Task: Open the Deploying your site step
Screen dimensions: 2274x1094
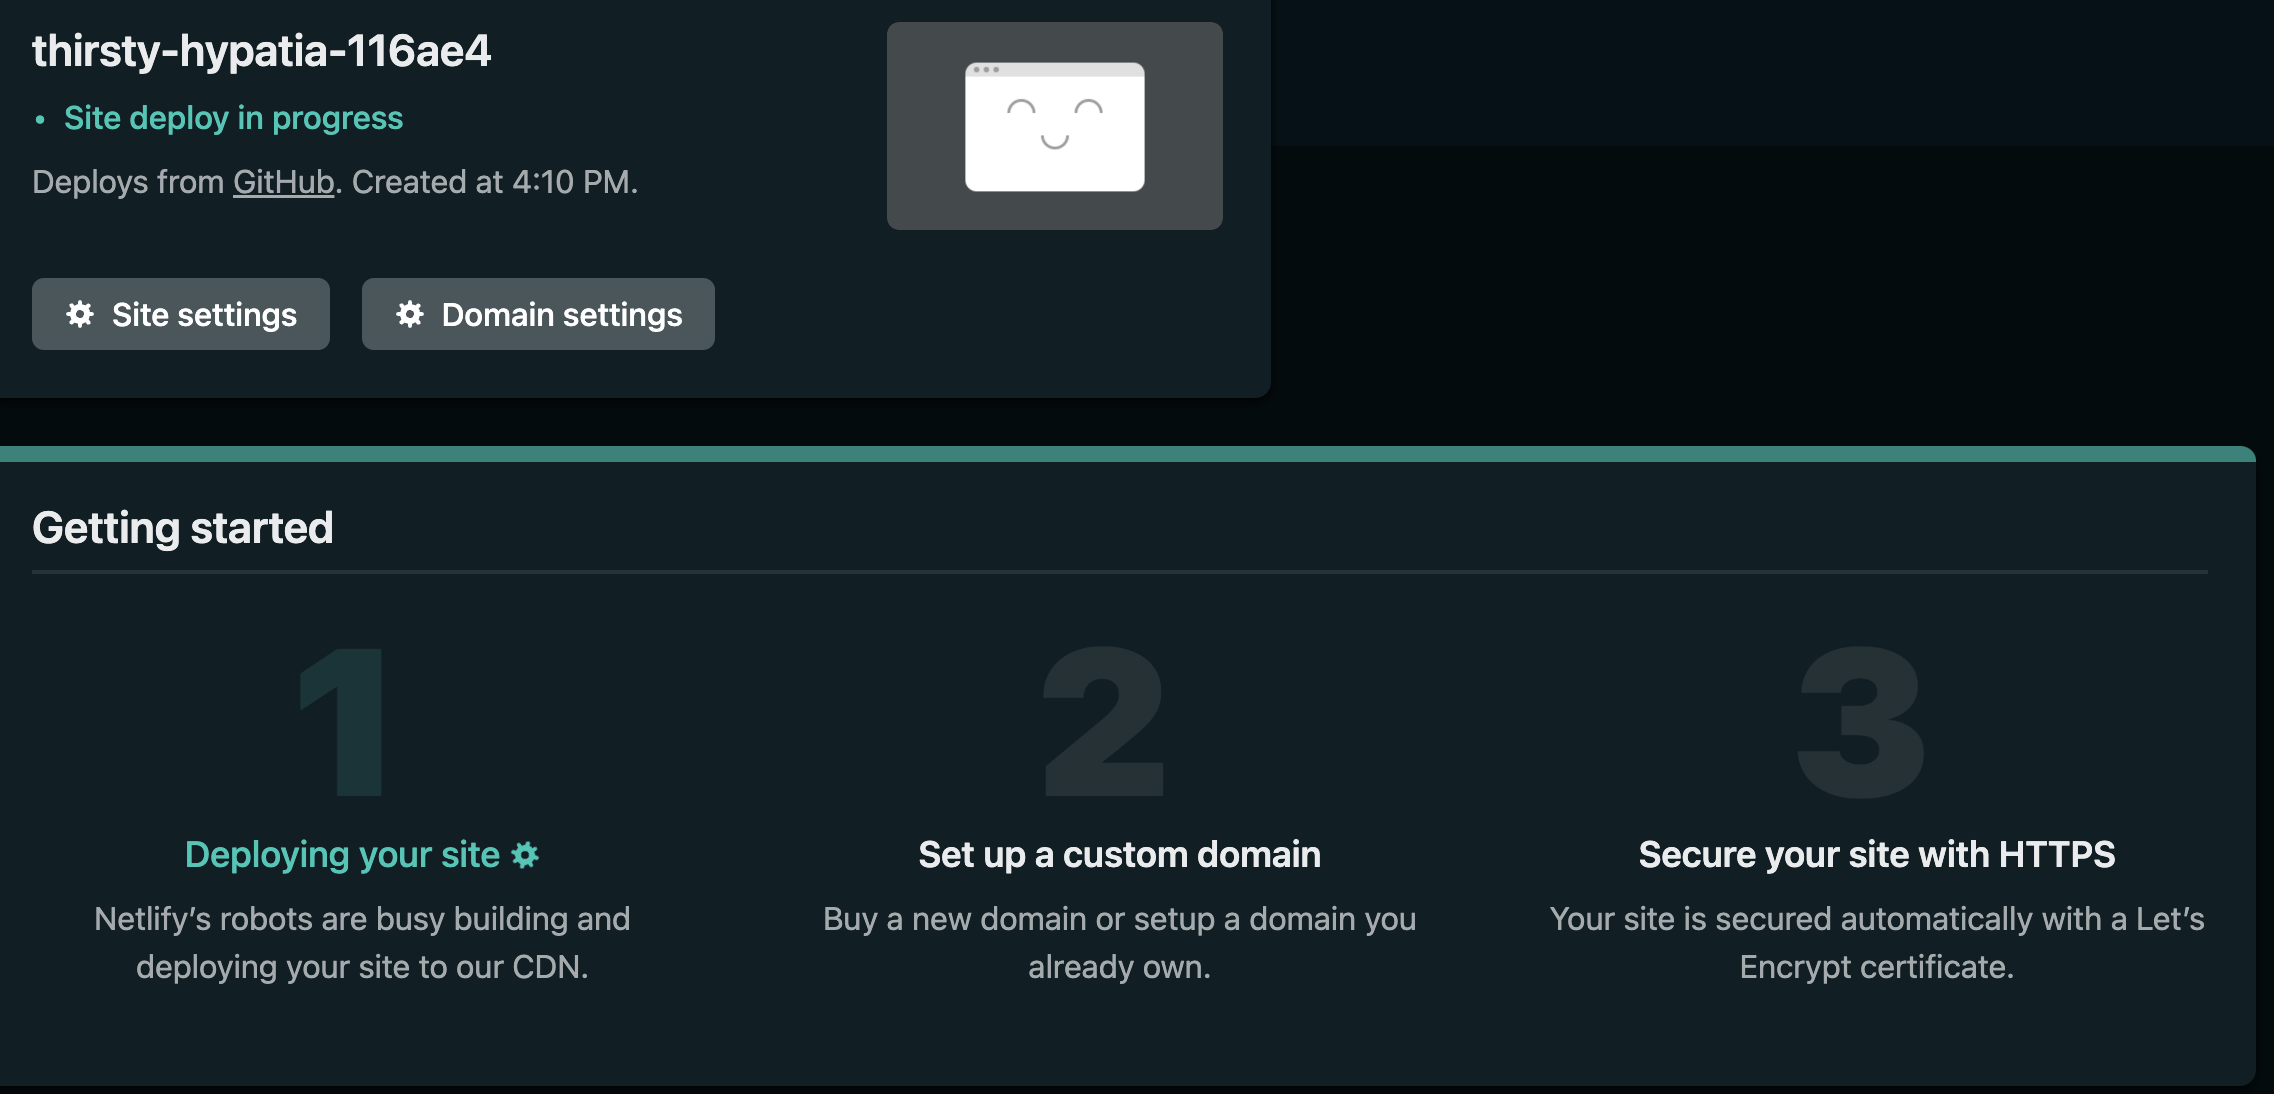Action: click(x=344, y=855)
